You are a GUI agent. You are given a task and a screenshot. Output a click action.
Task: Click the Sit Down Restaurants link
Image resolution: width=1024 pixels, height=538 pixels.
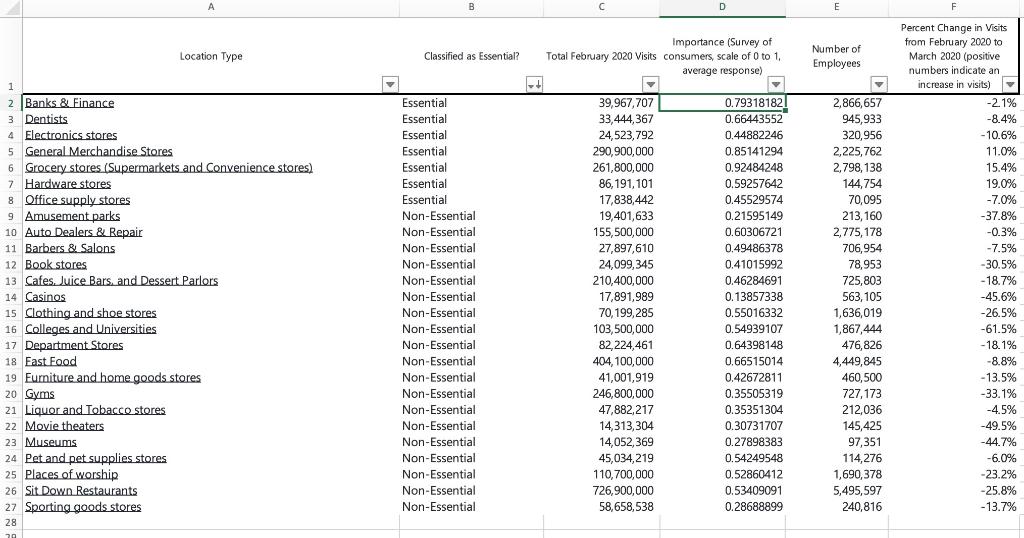(81, 490)
